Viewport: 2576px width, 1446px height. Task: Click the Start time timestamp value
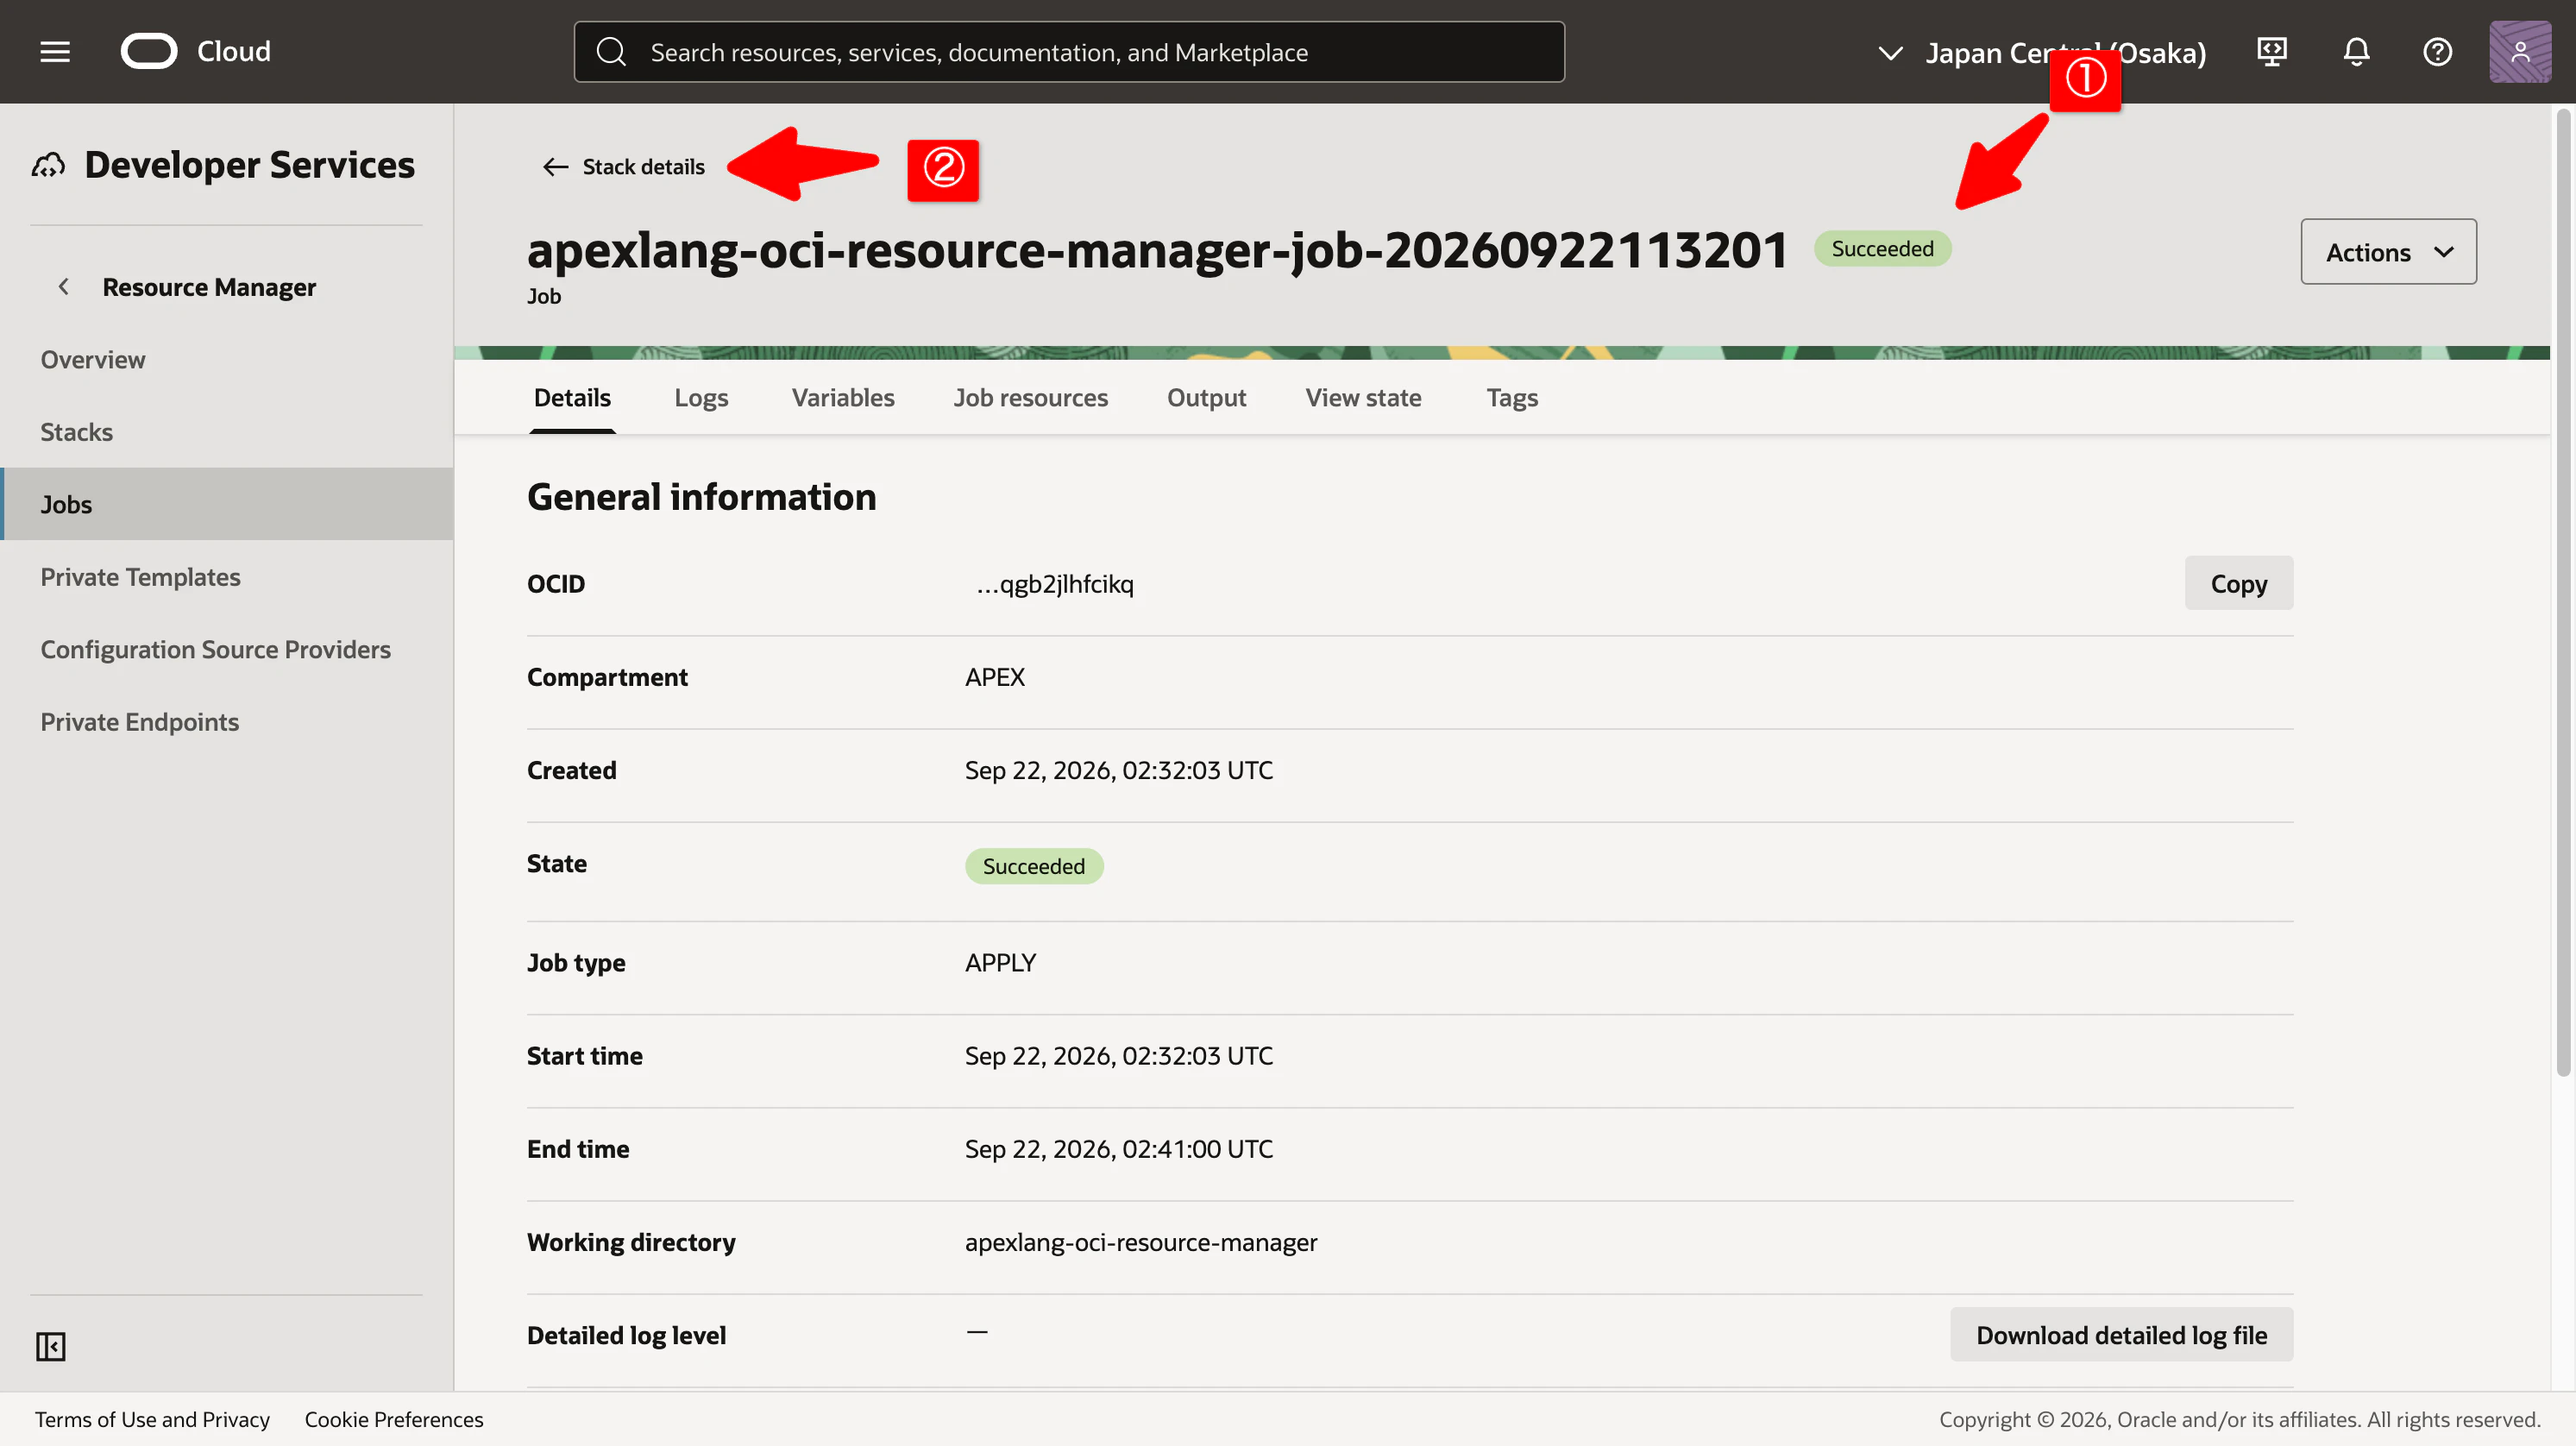(1118, 1056)
